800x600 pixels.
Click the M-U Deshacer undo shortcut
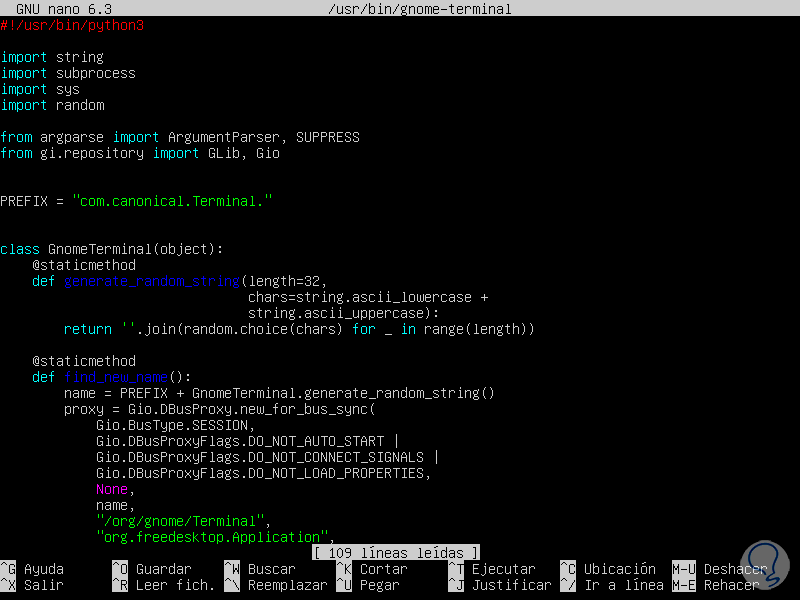[x=720, y=569]
